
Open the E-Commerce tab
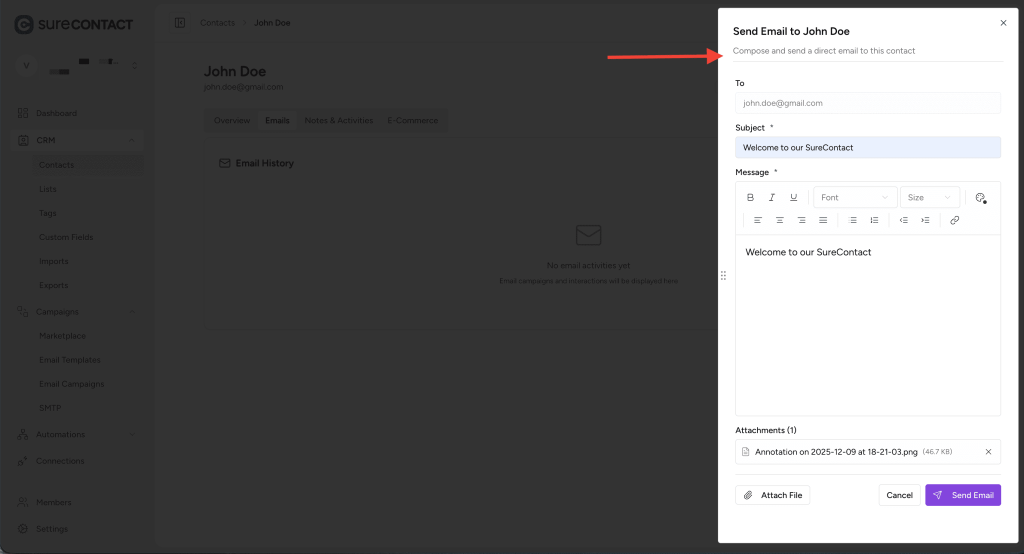[413, 120]
